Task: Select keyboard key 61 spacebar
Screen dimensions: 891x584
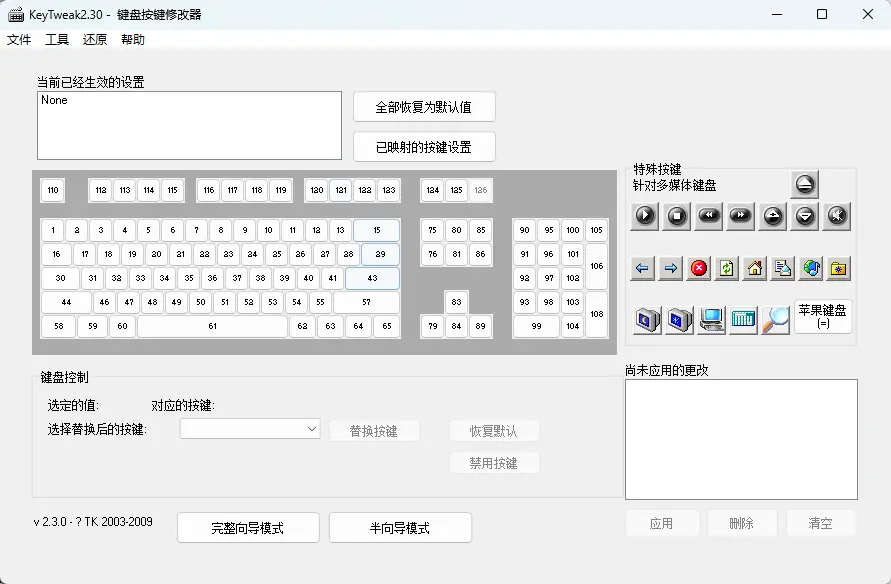Action: 213,326
